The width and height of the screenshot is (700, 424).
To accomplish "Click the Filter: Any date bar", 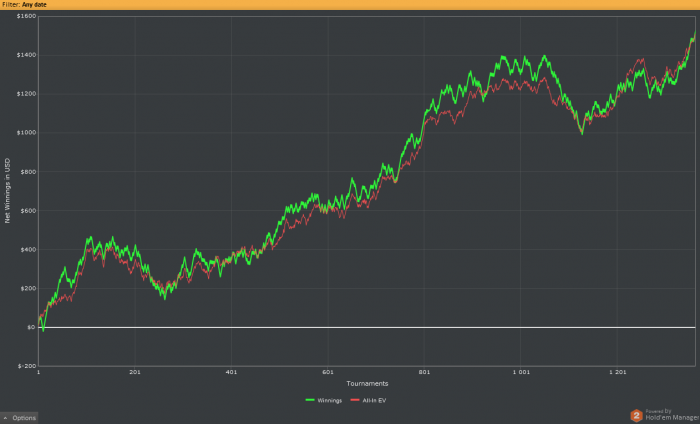I will [x=350, y=4].
